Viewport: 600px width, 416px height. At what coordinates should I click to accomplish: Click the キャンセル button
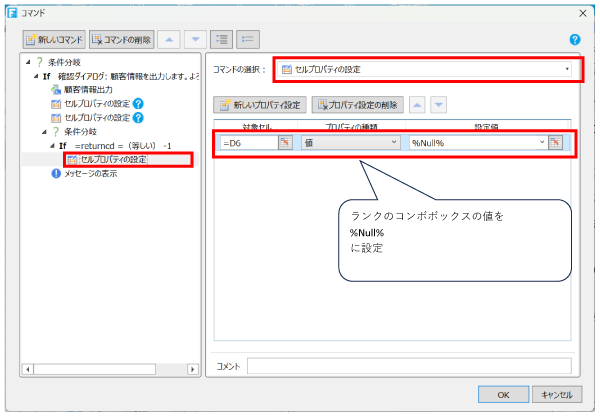pyautogui.click(x=557, y=395)
